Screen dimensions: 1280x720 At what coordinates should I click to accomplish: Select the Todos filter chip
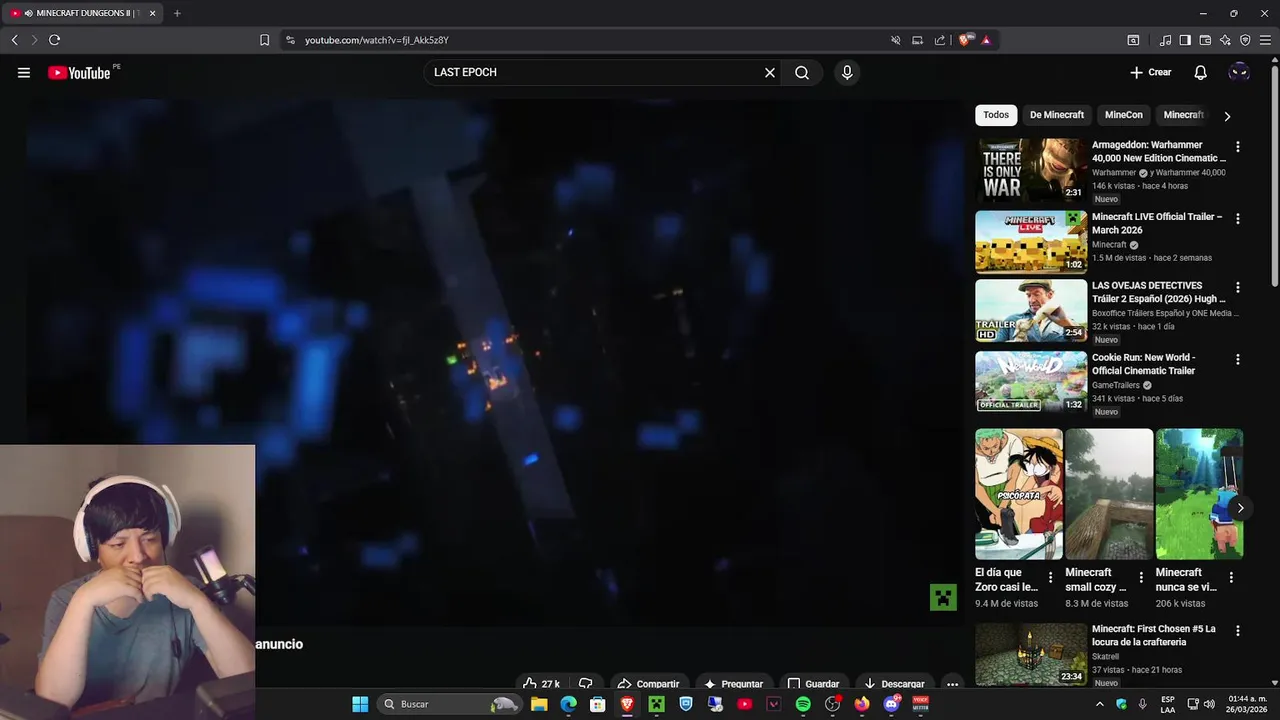point(996,115)
